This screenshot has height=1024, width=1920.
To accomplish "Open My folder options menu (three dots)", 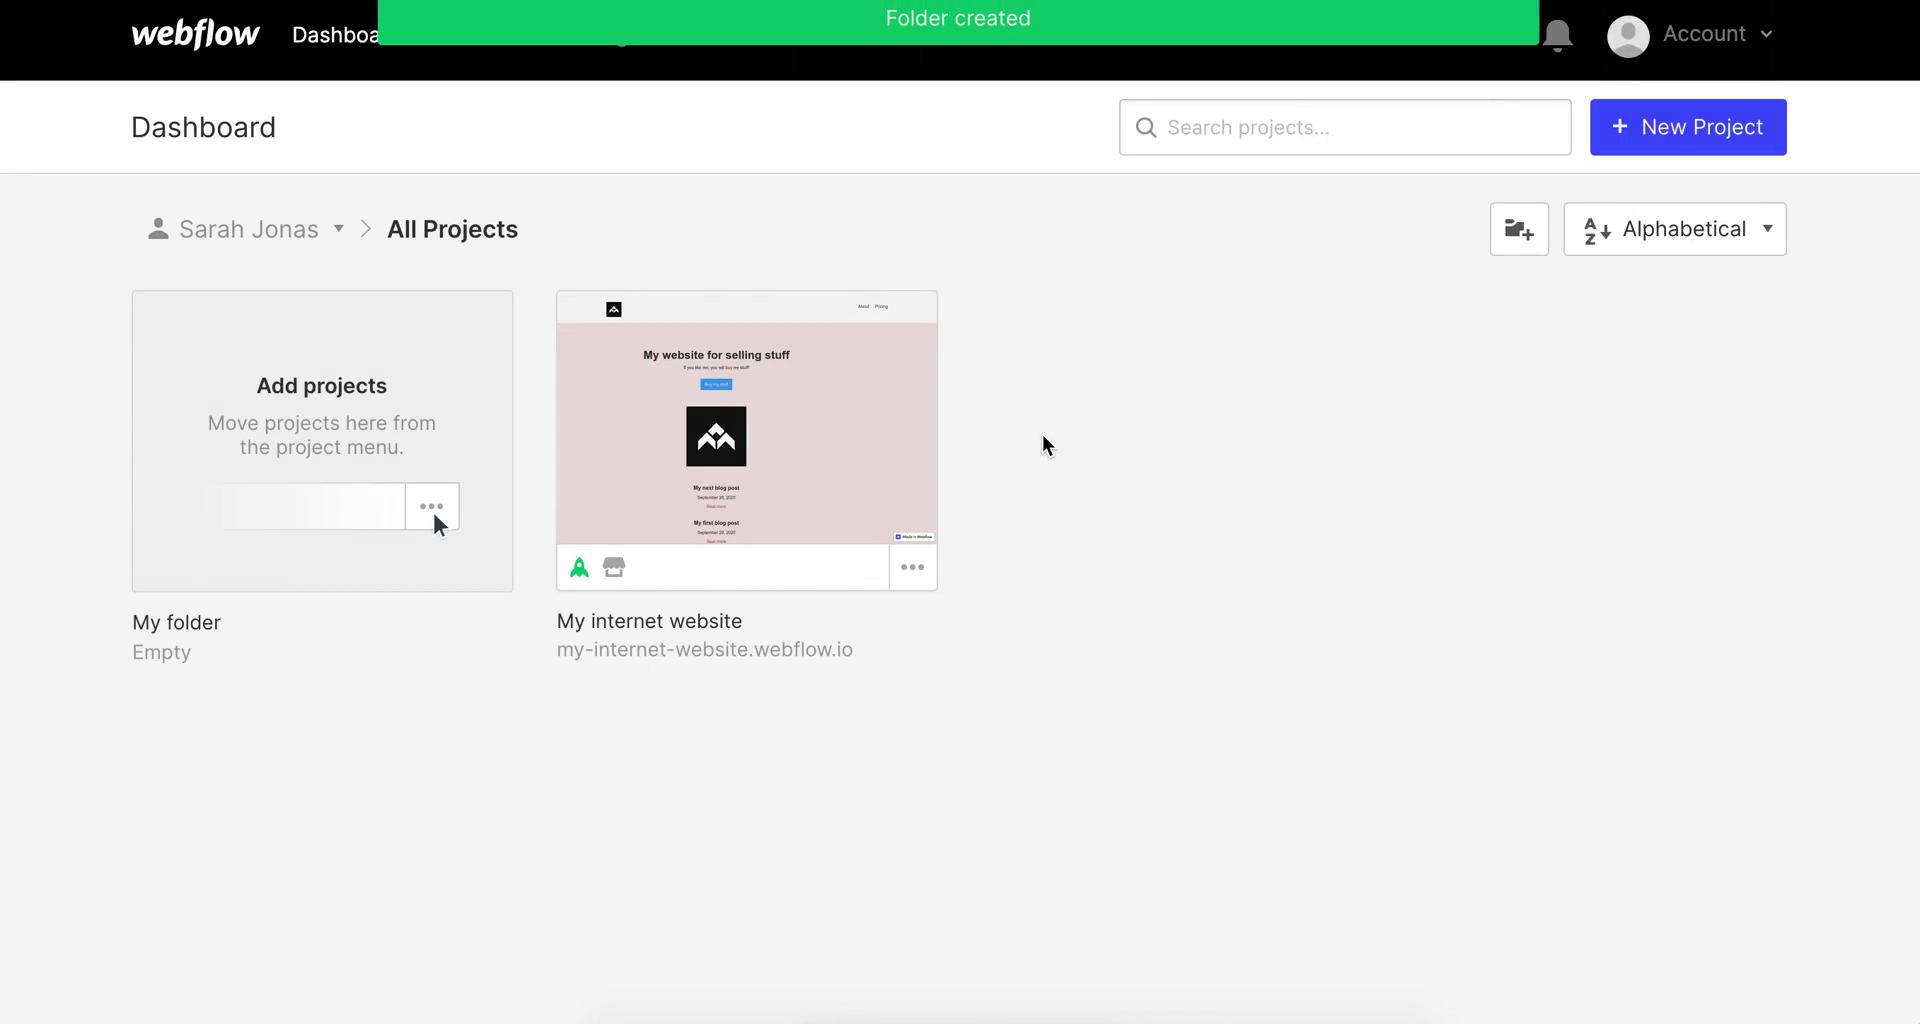I will [x=432, y=506].
